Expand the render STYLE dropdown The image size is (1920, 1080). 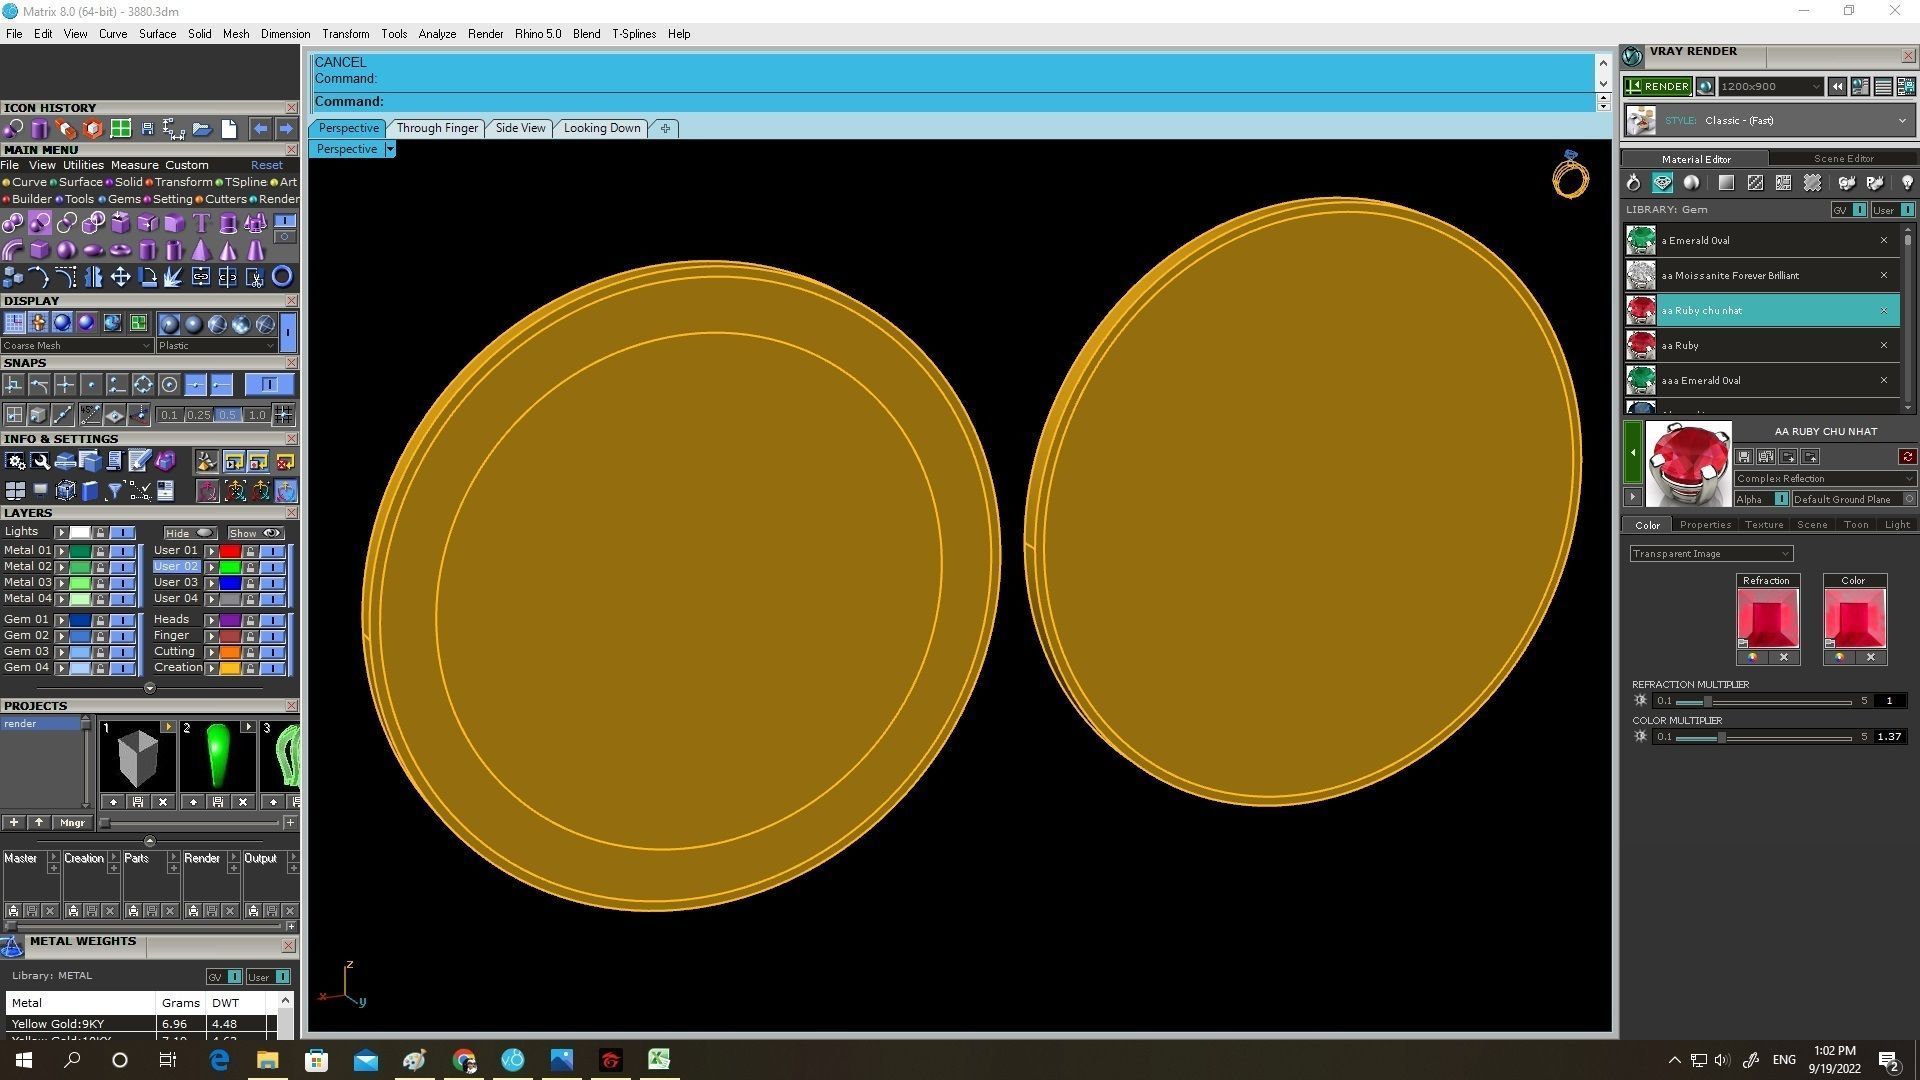(1901, 121)
